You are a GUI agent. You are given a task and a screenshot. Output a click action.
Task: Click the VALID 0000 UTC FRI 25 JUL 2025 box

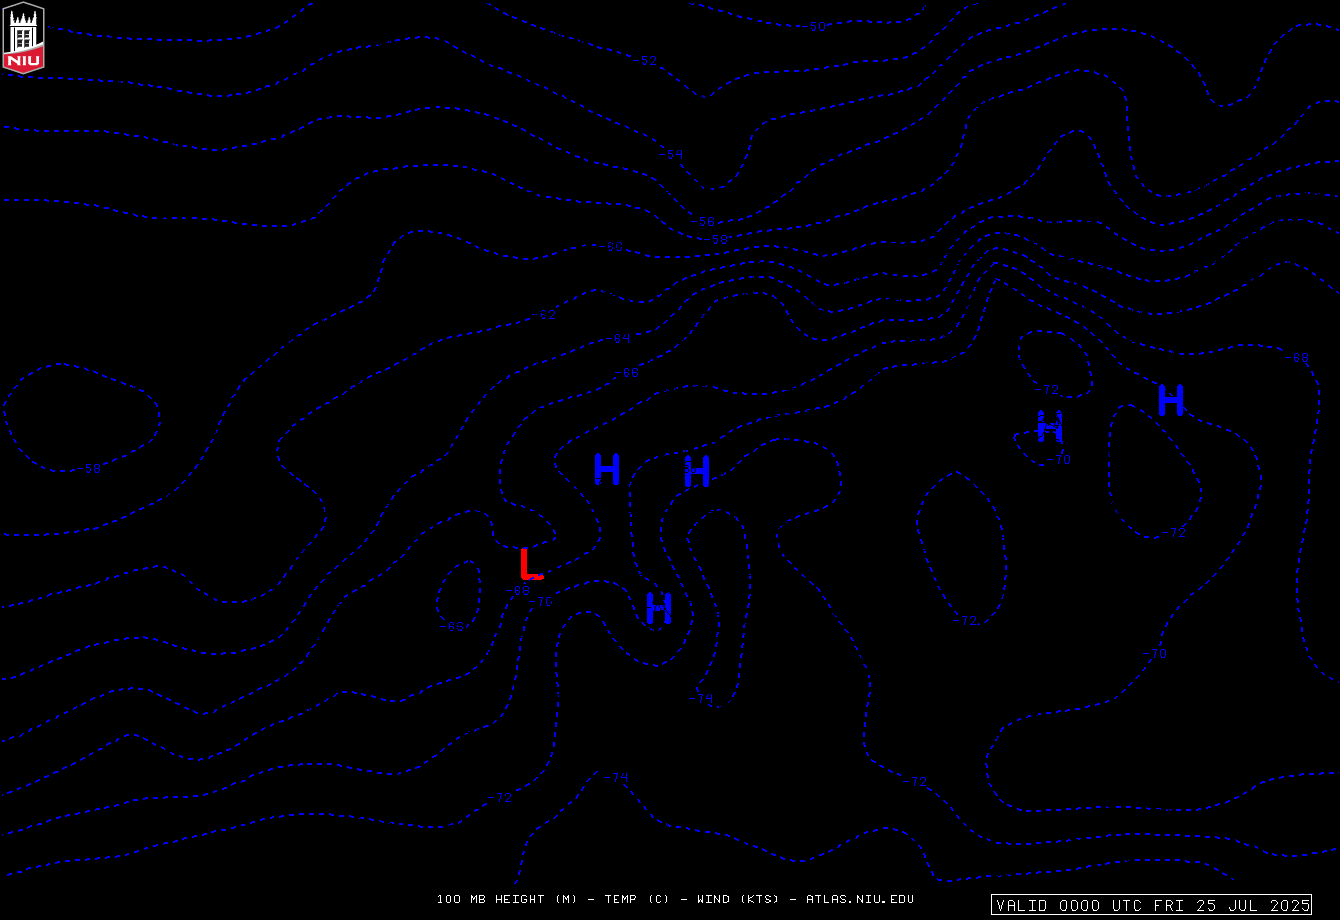click(x=1152, y=905)
